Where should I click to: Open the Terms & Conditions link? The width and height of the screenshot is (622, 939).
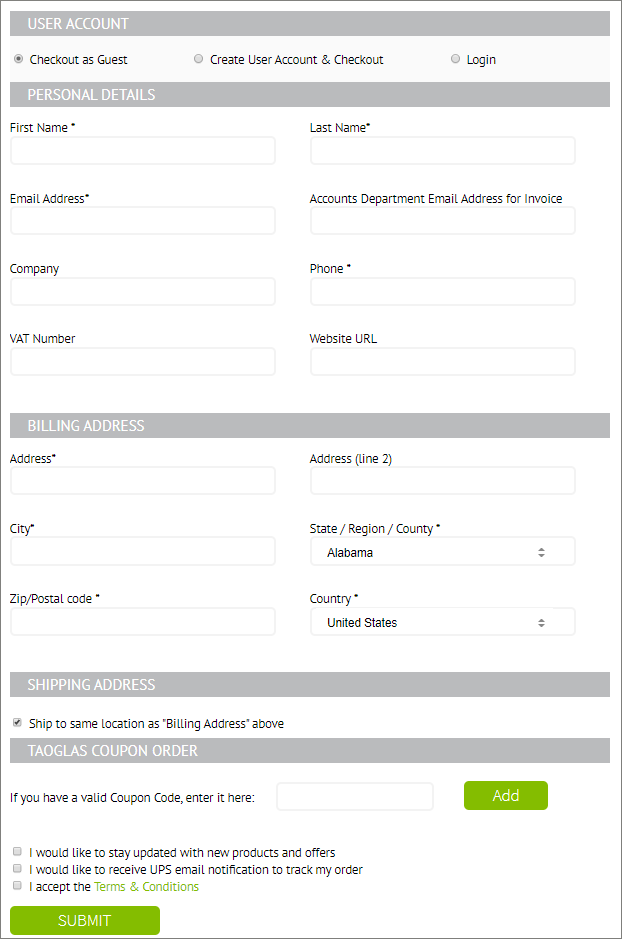[x=146, y=886]
